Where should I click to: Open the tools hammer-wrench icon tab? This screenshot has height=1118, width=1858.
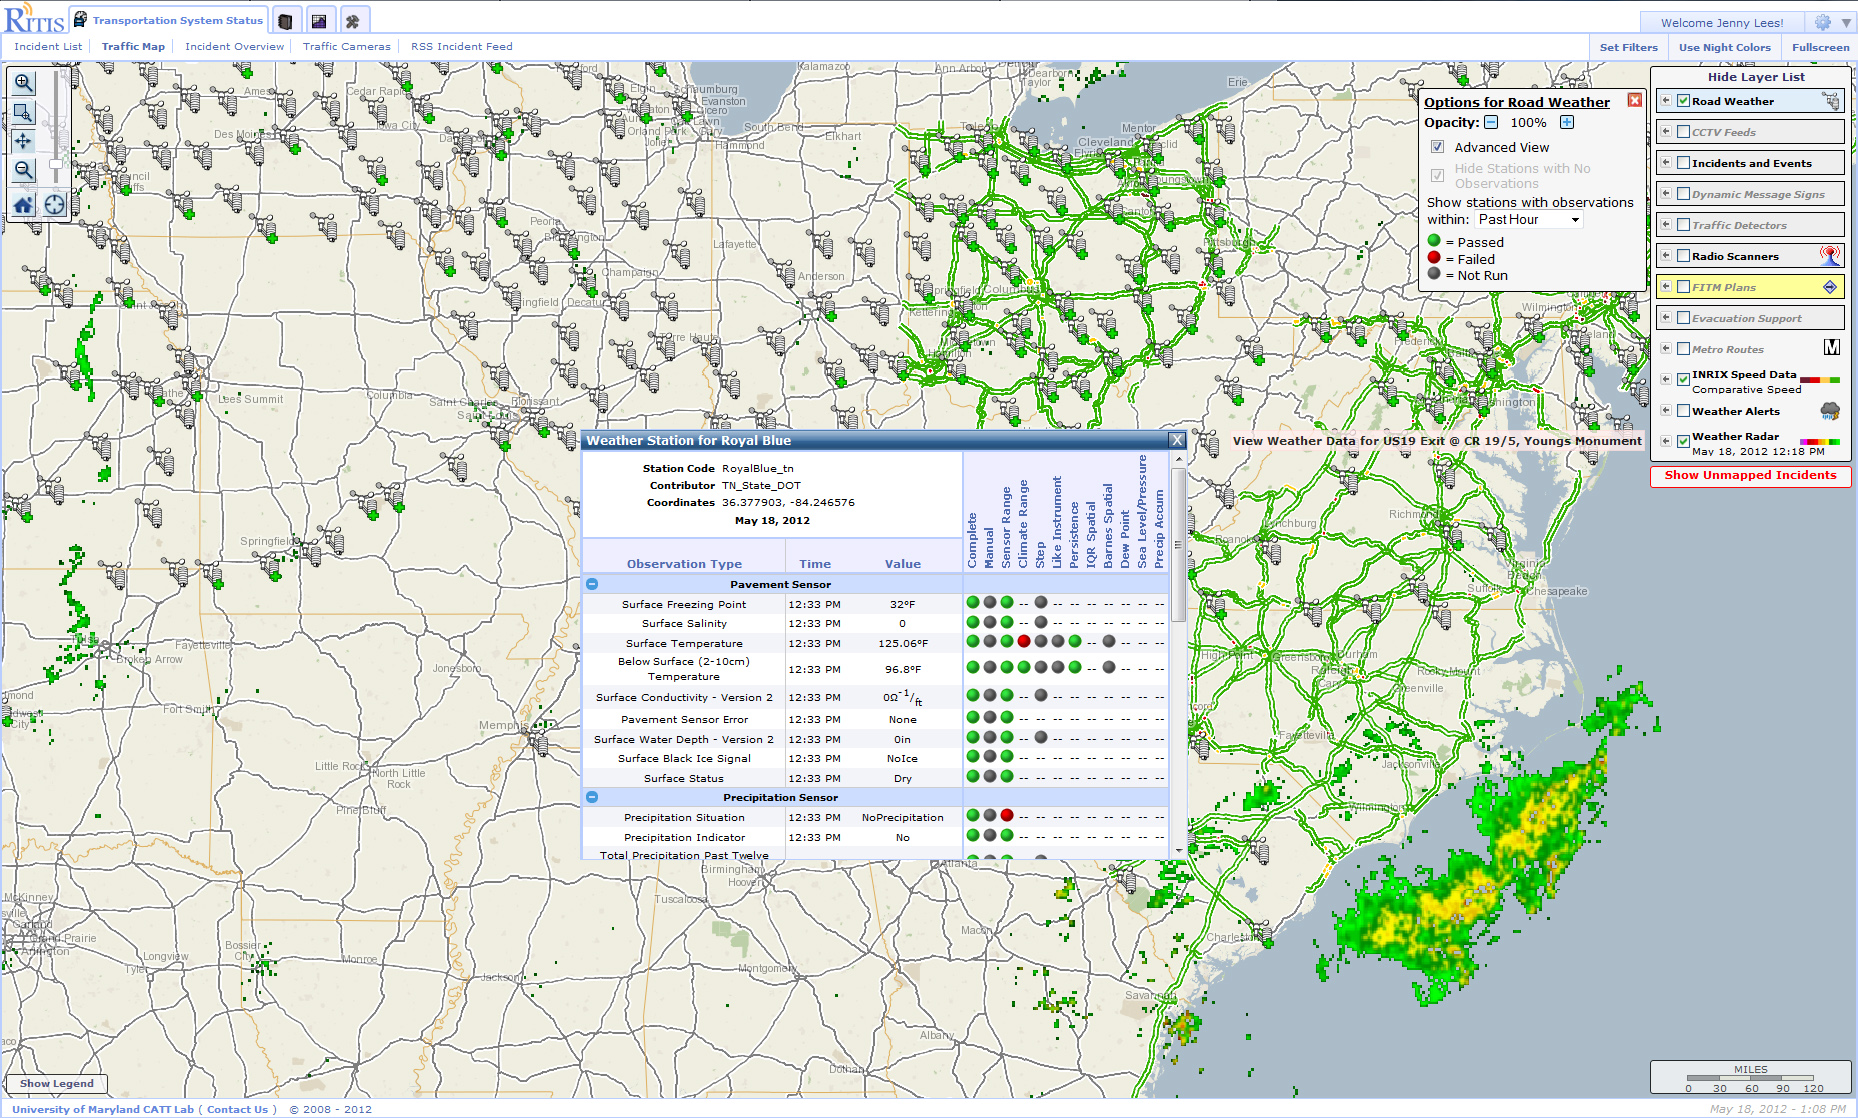point(353,20)
